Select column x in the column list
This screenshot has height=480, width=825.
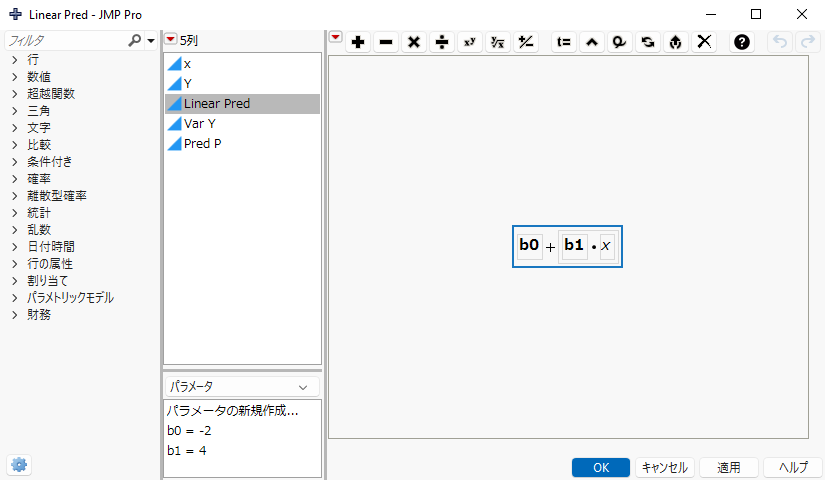pyautogui.click(x=242, y=64)
